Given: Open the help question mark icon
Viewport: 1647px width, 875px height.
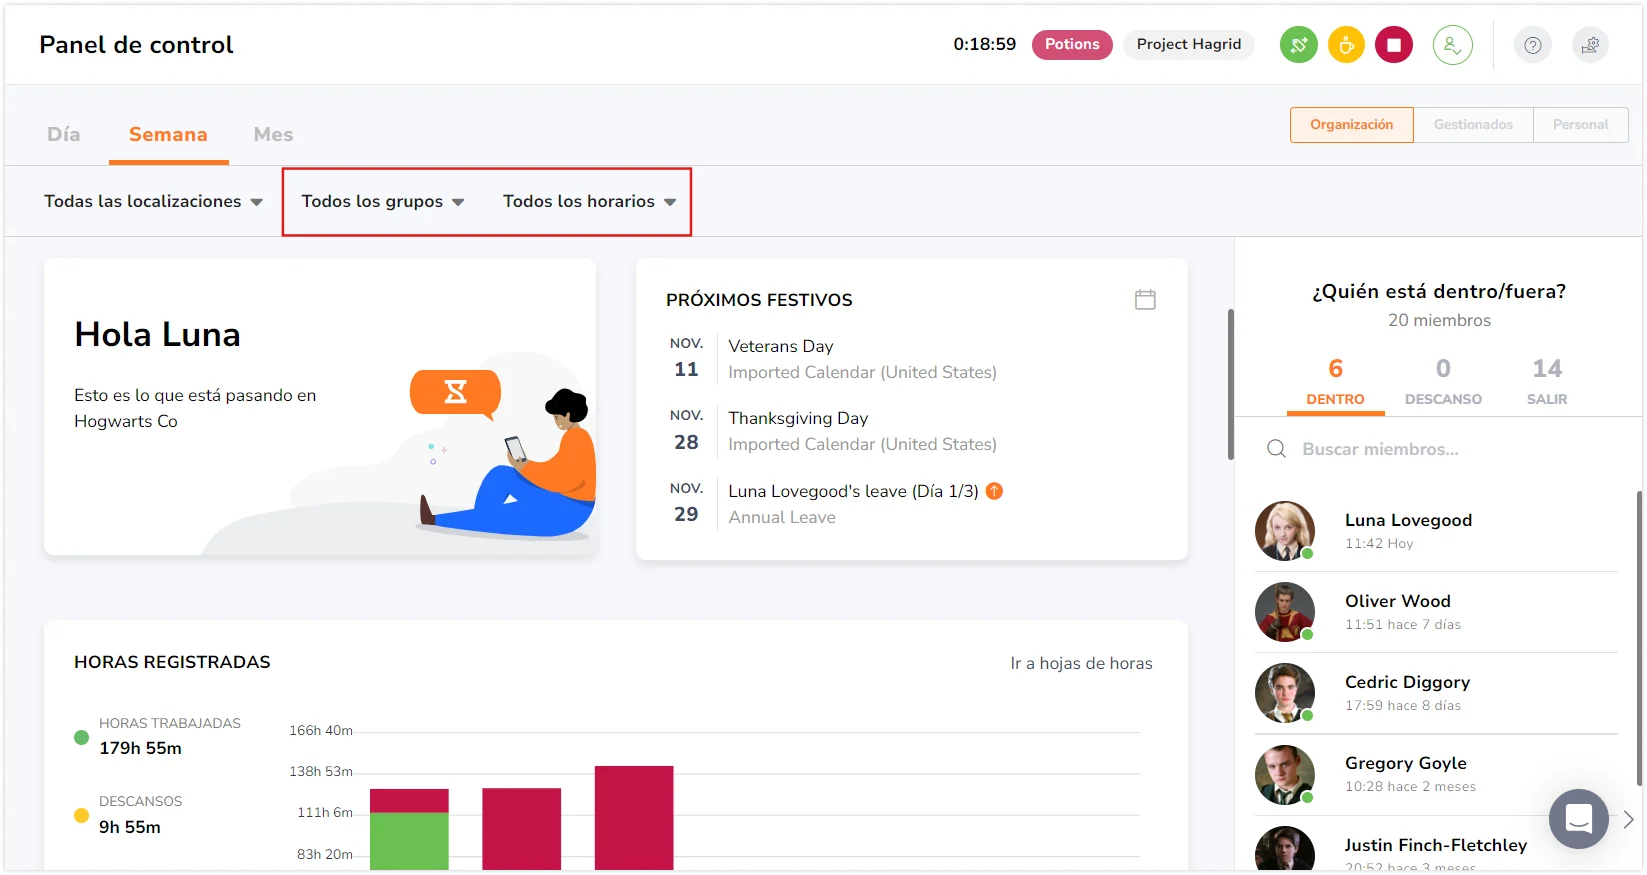Looking at the screenshot, I should pos(1532,45).
